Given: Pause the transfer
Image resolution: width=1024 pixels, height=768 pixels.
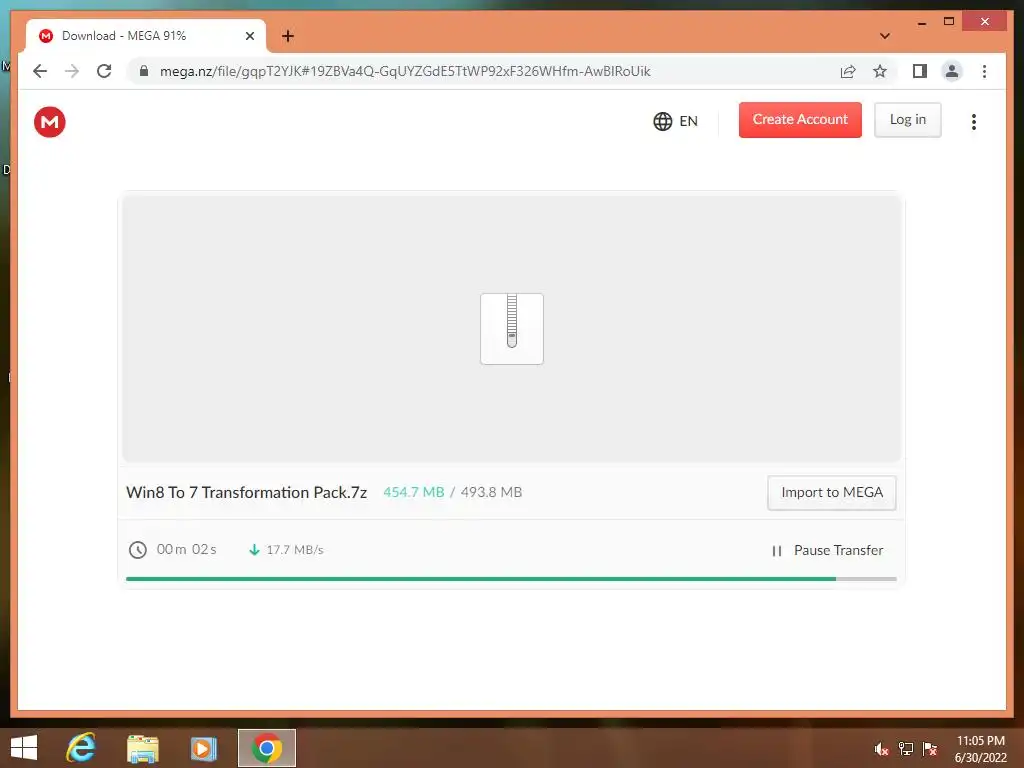Looking at the screenshot, I should (827, 551).
